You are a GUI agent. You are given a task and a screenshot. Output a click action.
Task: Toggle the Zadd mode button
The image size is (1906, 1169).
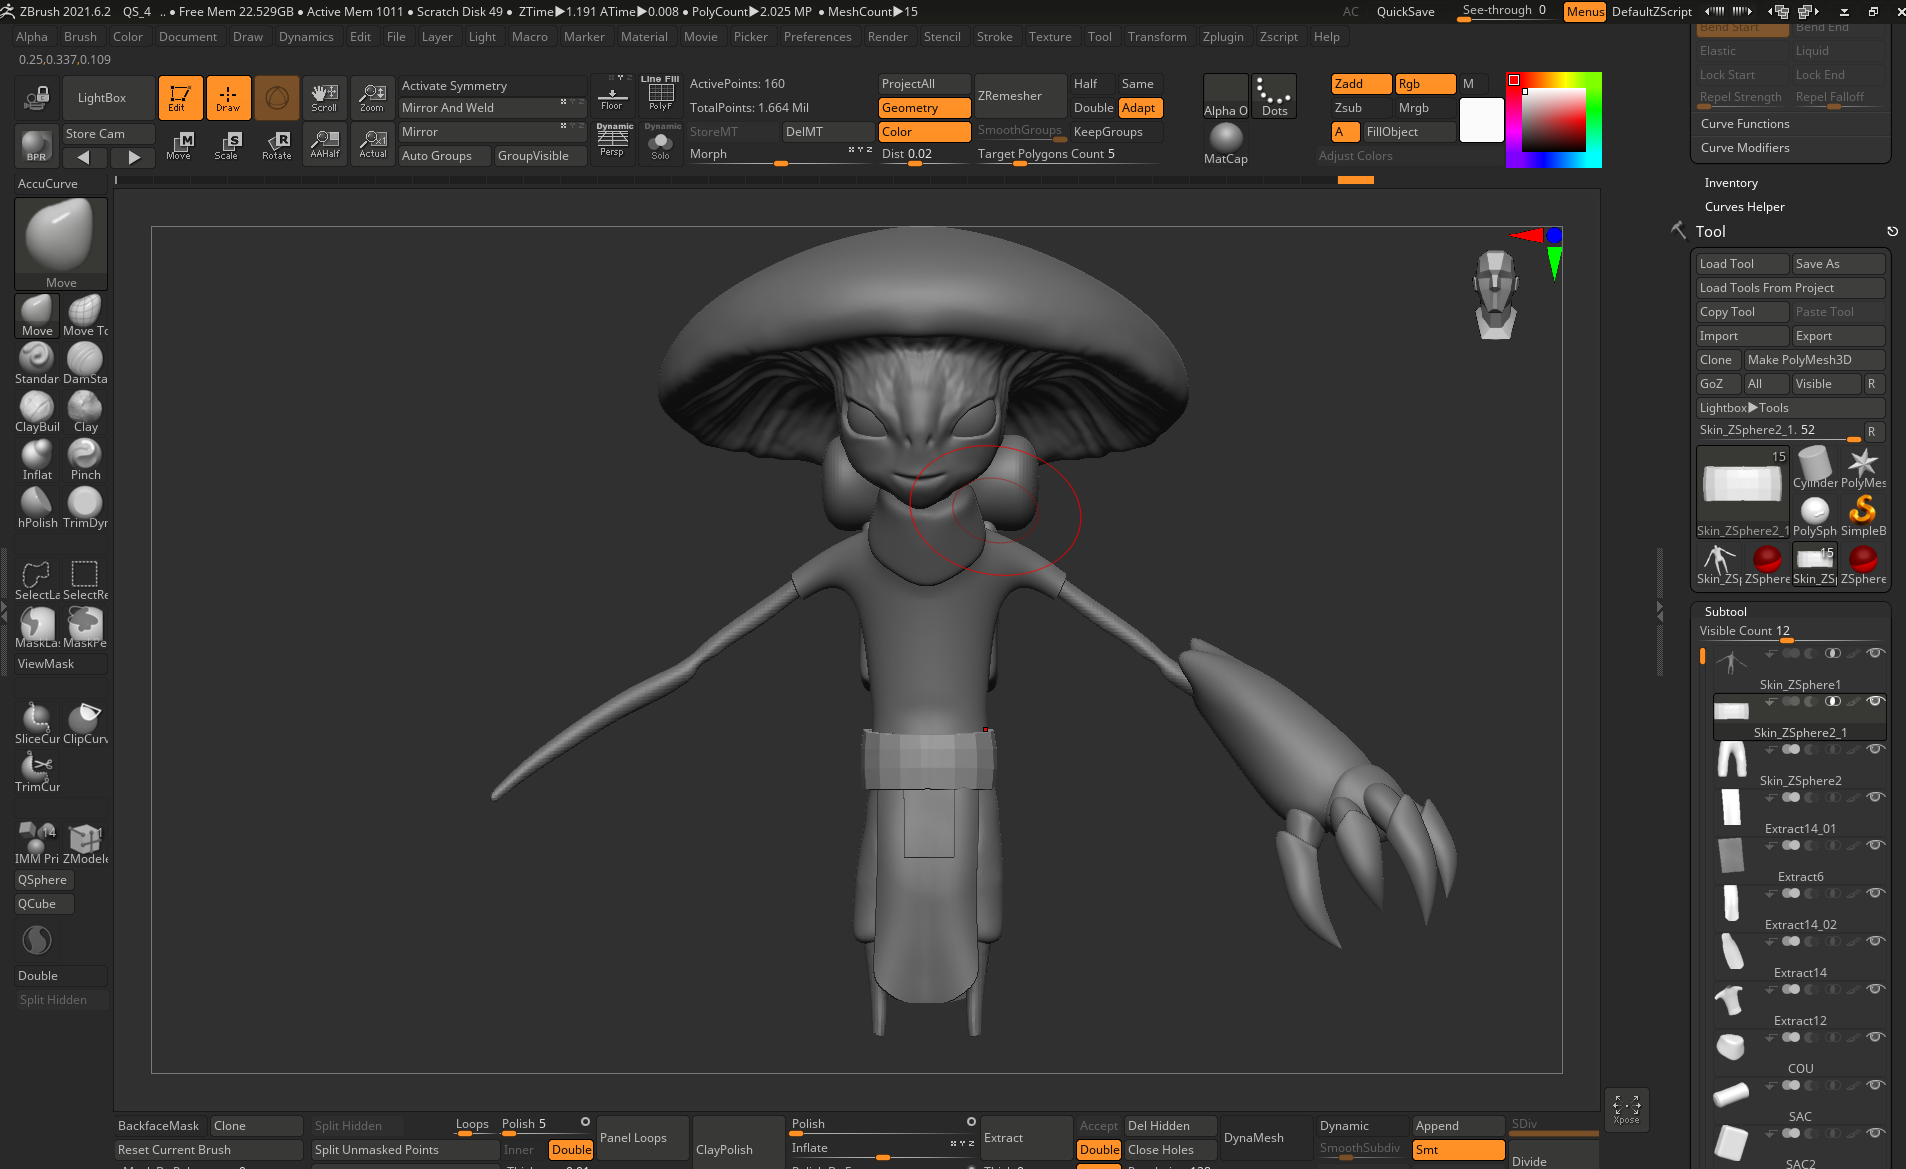[1360, 84]
